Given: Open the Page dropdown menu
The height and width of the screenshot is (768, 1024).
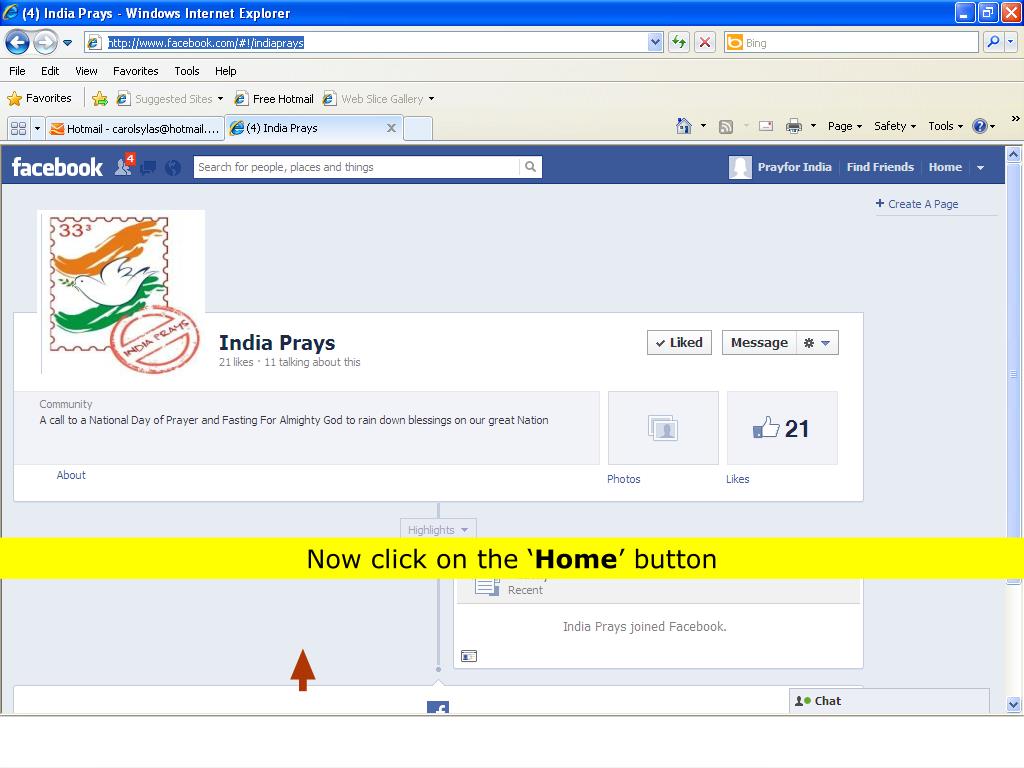Looking at the screenshot, I should [x=845, y=126].
